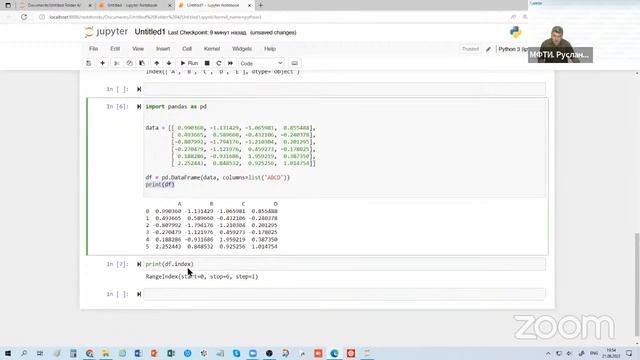Open Skype from the taskbar
Image resolution: width=640 pixels, height=360 pixels.
pyautogui.click(x=236, y=353)
